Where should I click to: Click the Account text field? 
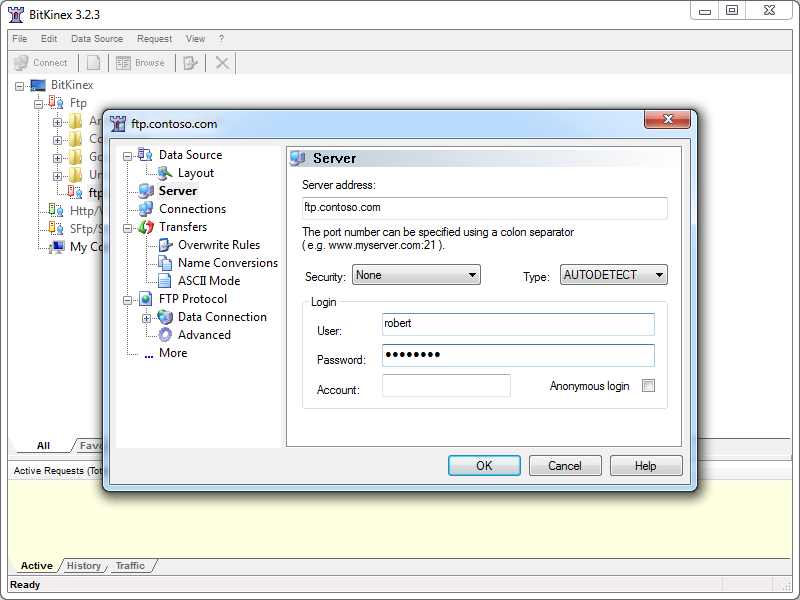pos(446,386)
